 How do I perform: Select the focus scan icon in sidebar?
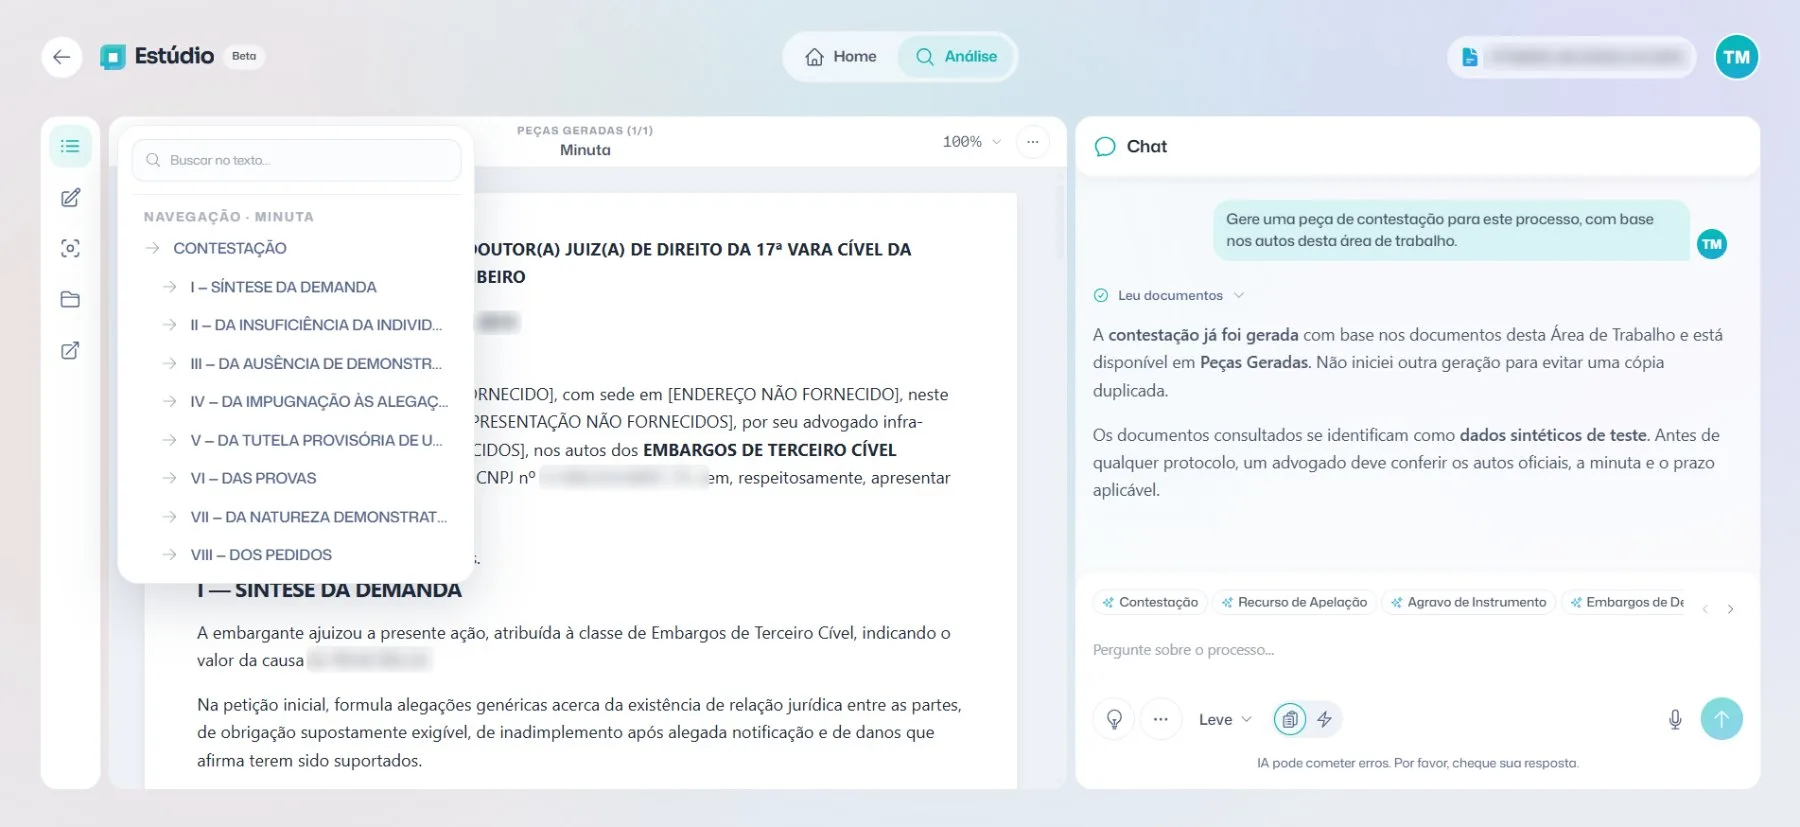pyautogui.click(x=70, y=248)
